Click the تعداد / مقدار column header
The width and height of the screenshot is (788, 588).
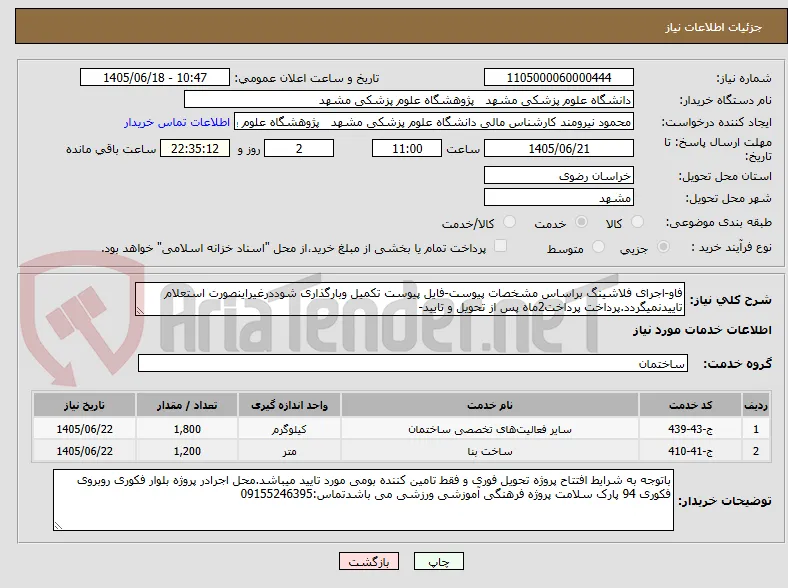(x=187, y=405)
